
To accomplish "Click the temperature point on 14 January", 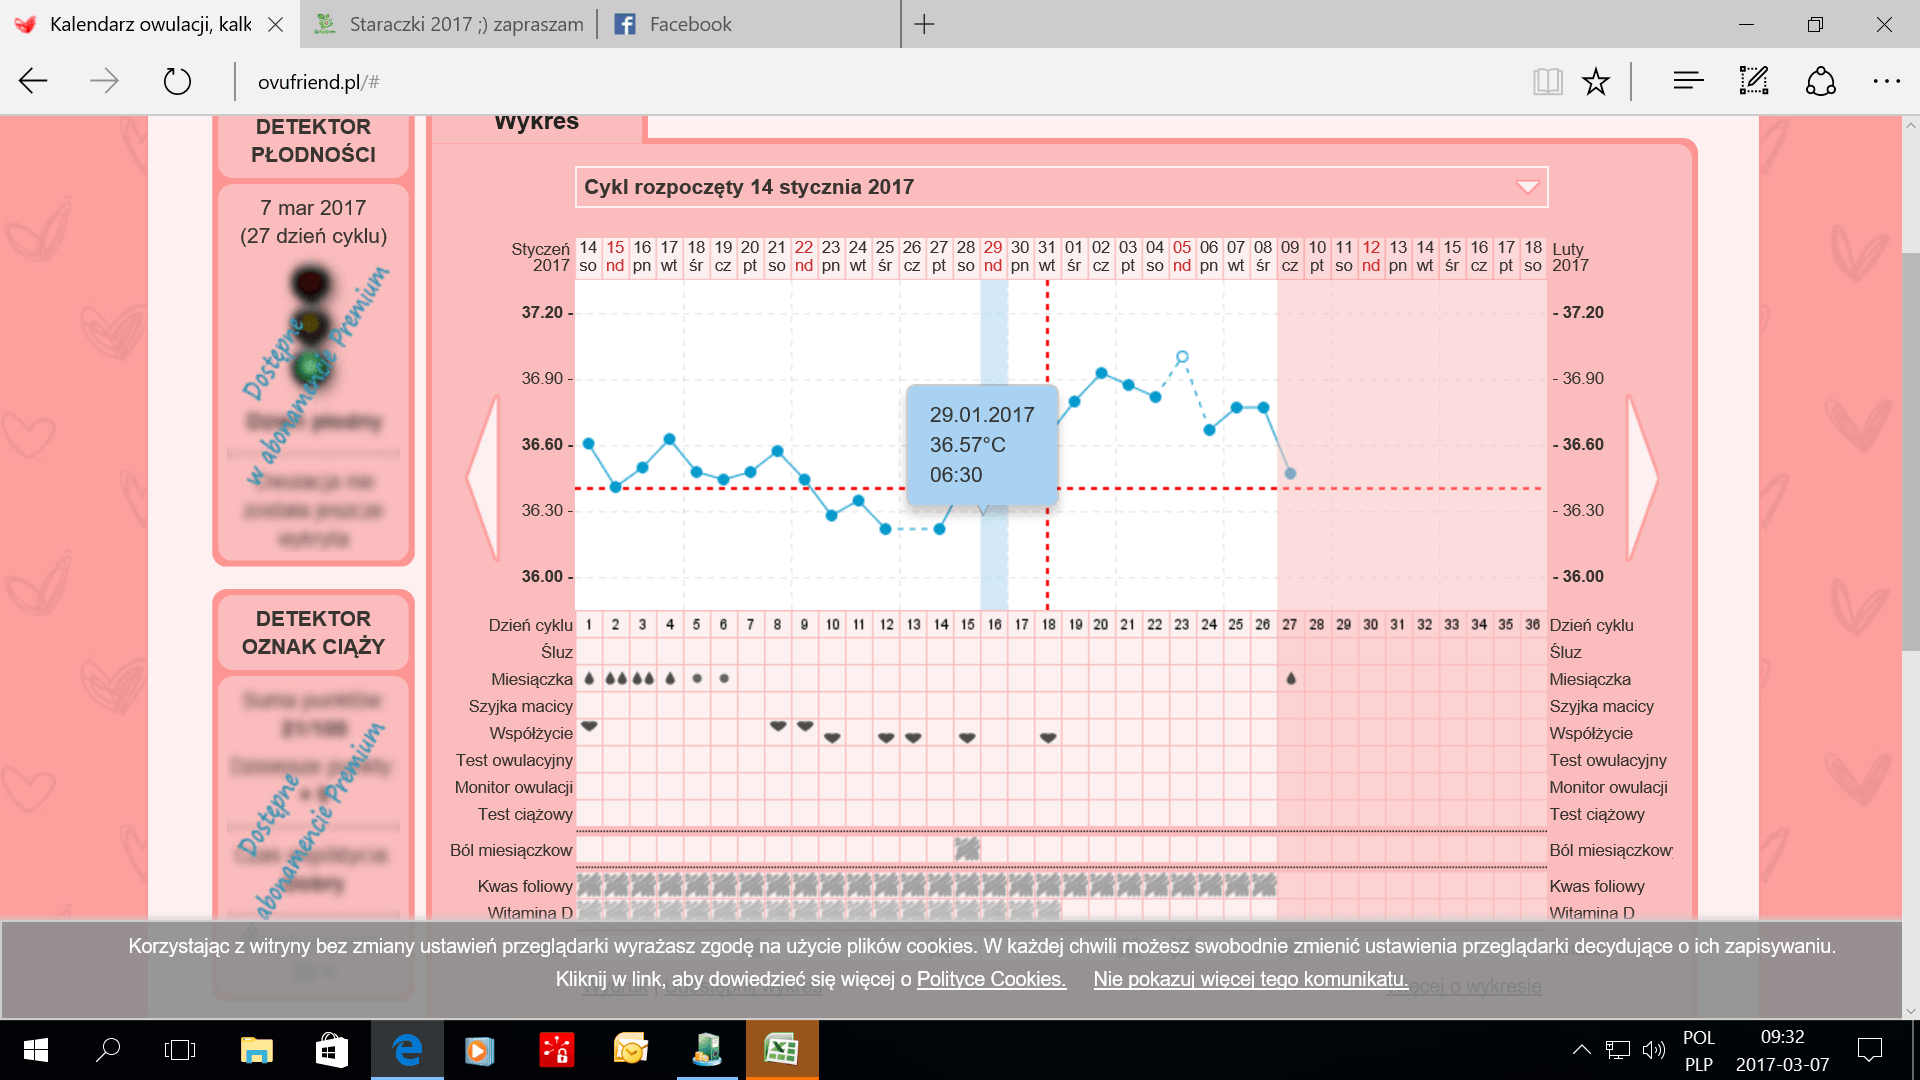I will click(x=588, y=443).
